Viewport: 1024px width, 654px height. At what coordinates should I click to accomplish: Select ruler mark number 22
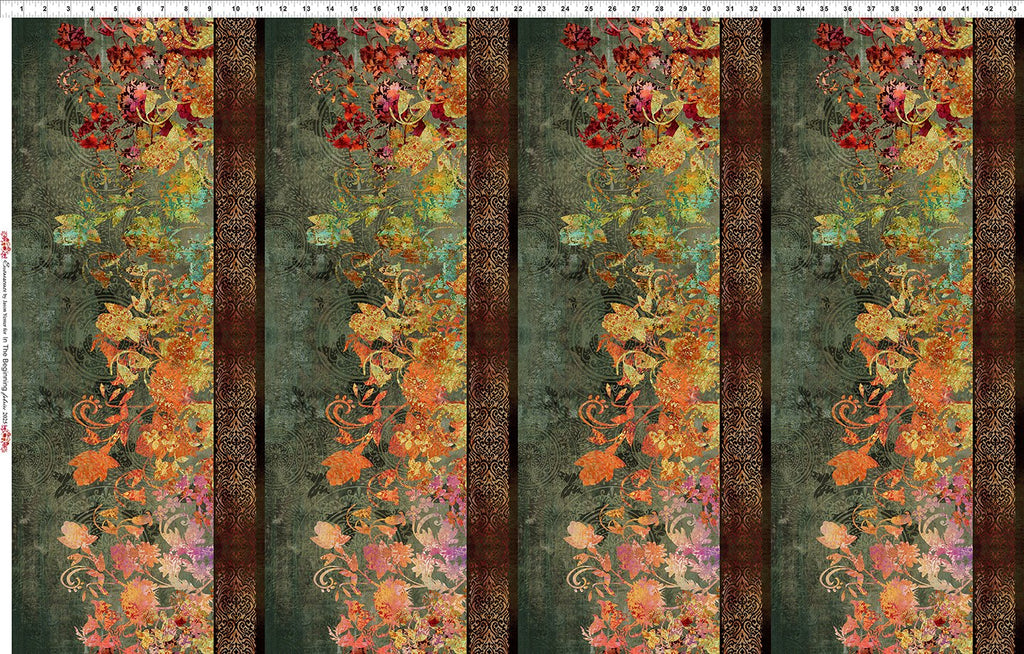(517, 9)
